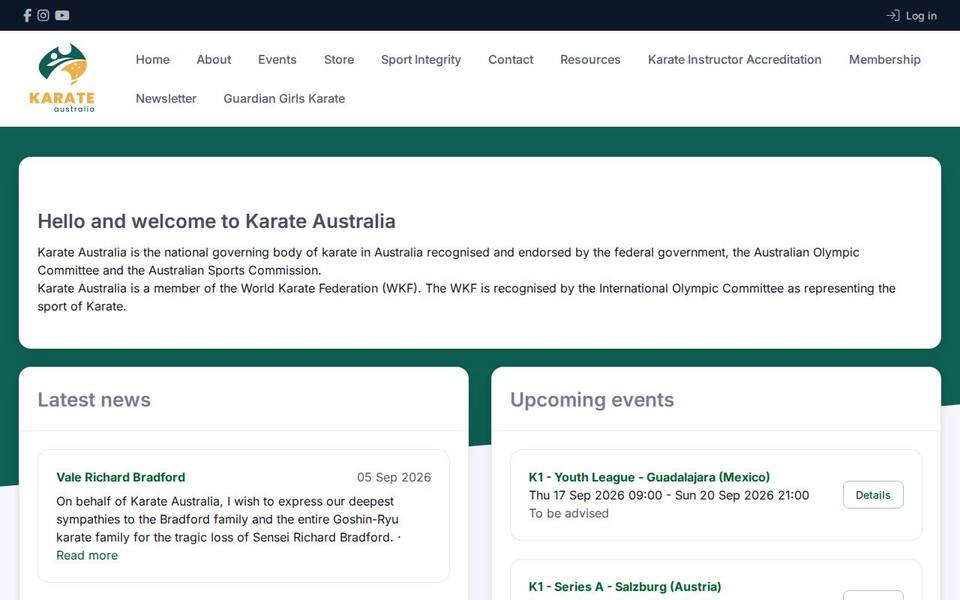Image resolution: width=960 pixels, height=600 pixels.
Task: Open the Vale Richard Bradford news article
Action: pos(121,477)
